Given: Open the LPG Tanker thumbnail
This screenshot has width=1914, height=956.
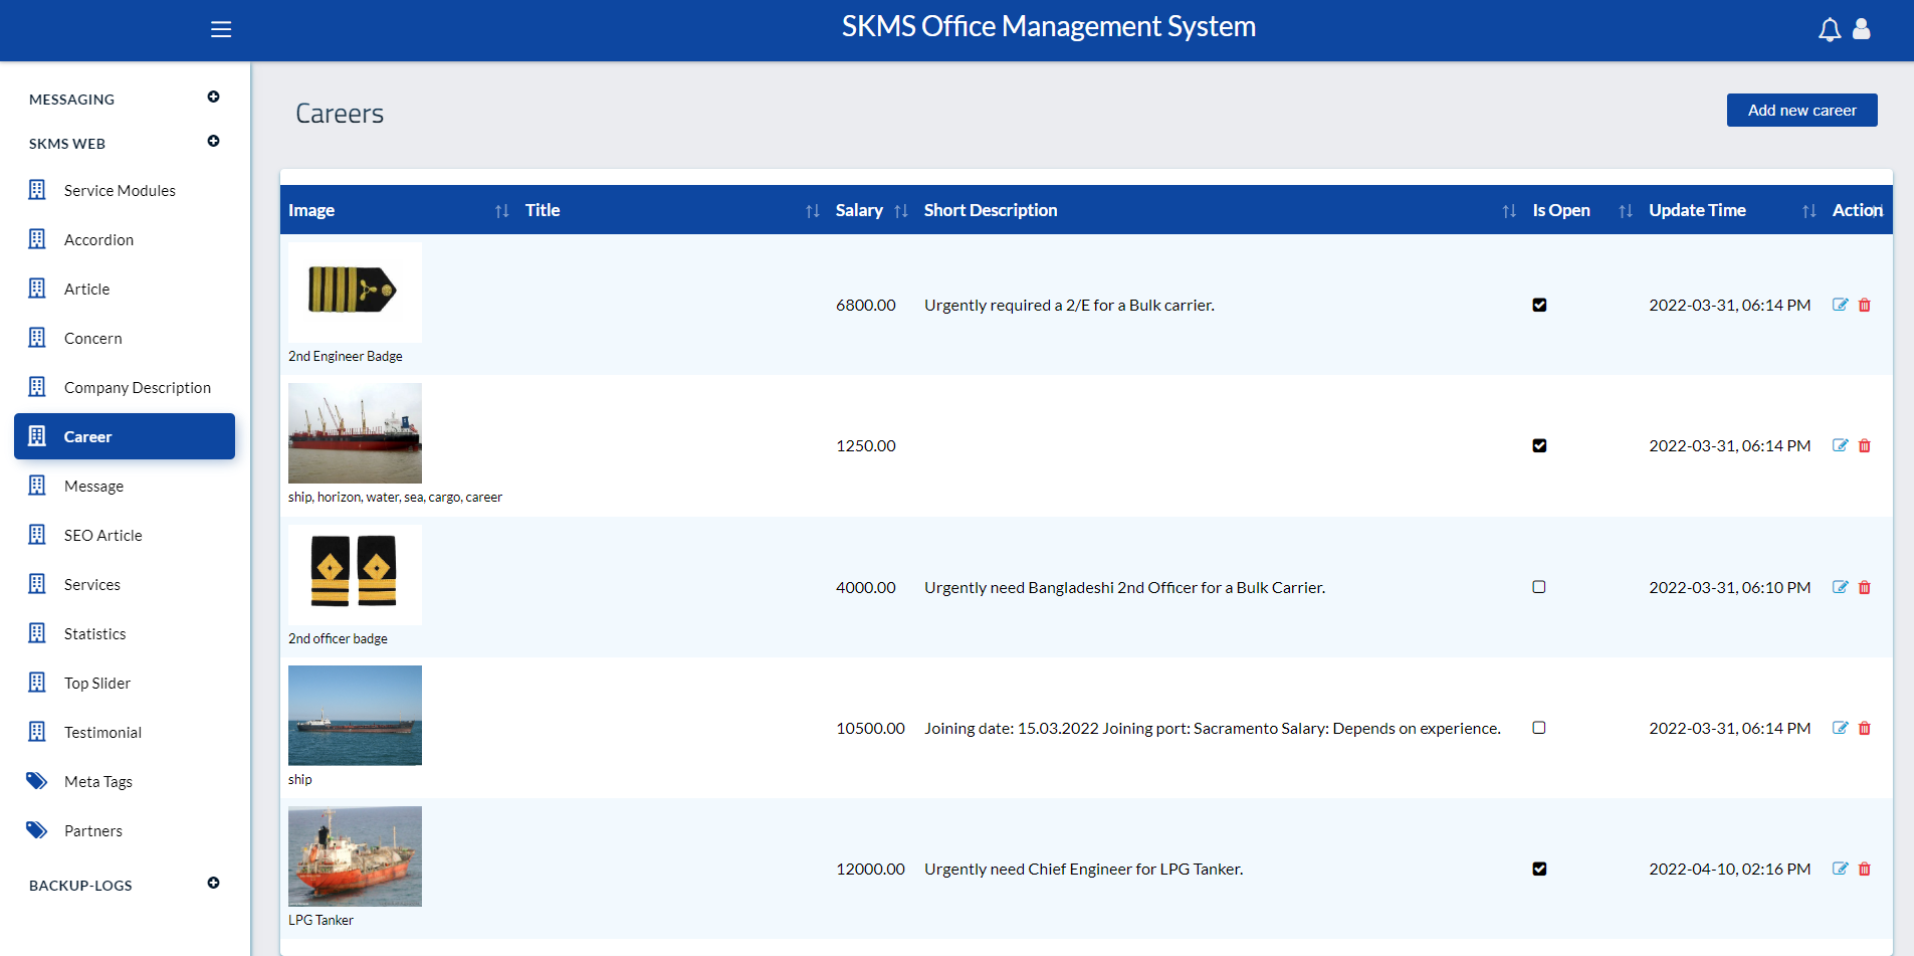Looking at the screenshot, I should tap(355, 856).
